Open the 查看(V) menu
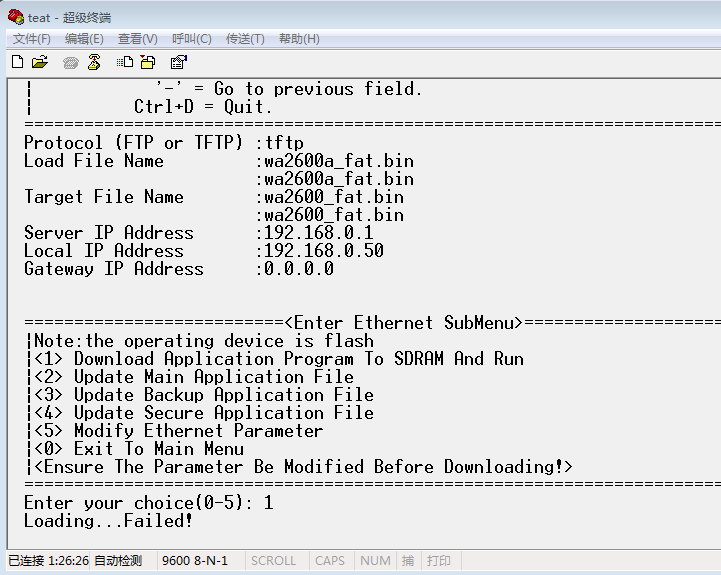Image resolution: width=721 pixels, height=575 pixels. point(137,39)
